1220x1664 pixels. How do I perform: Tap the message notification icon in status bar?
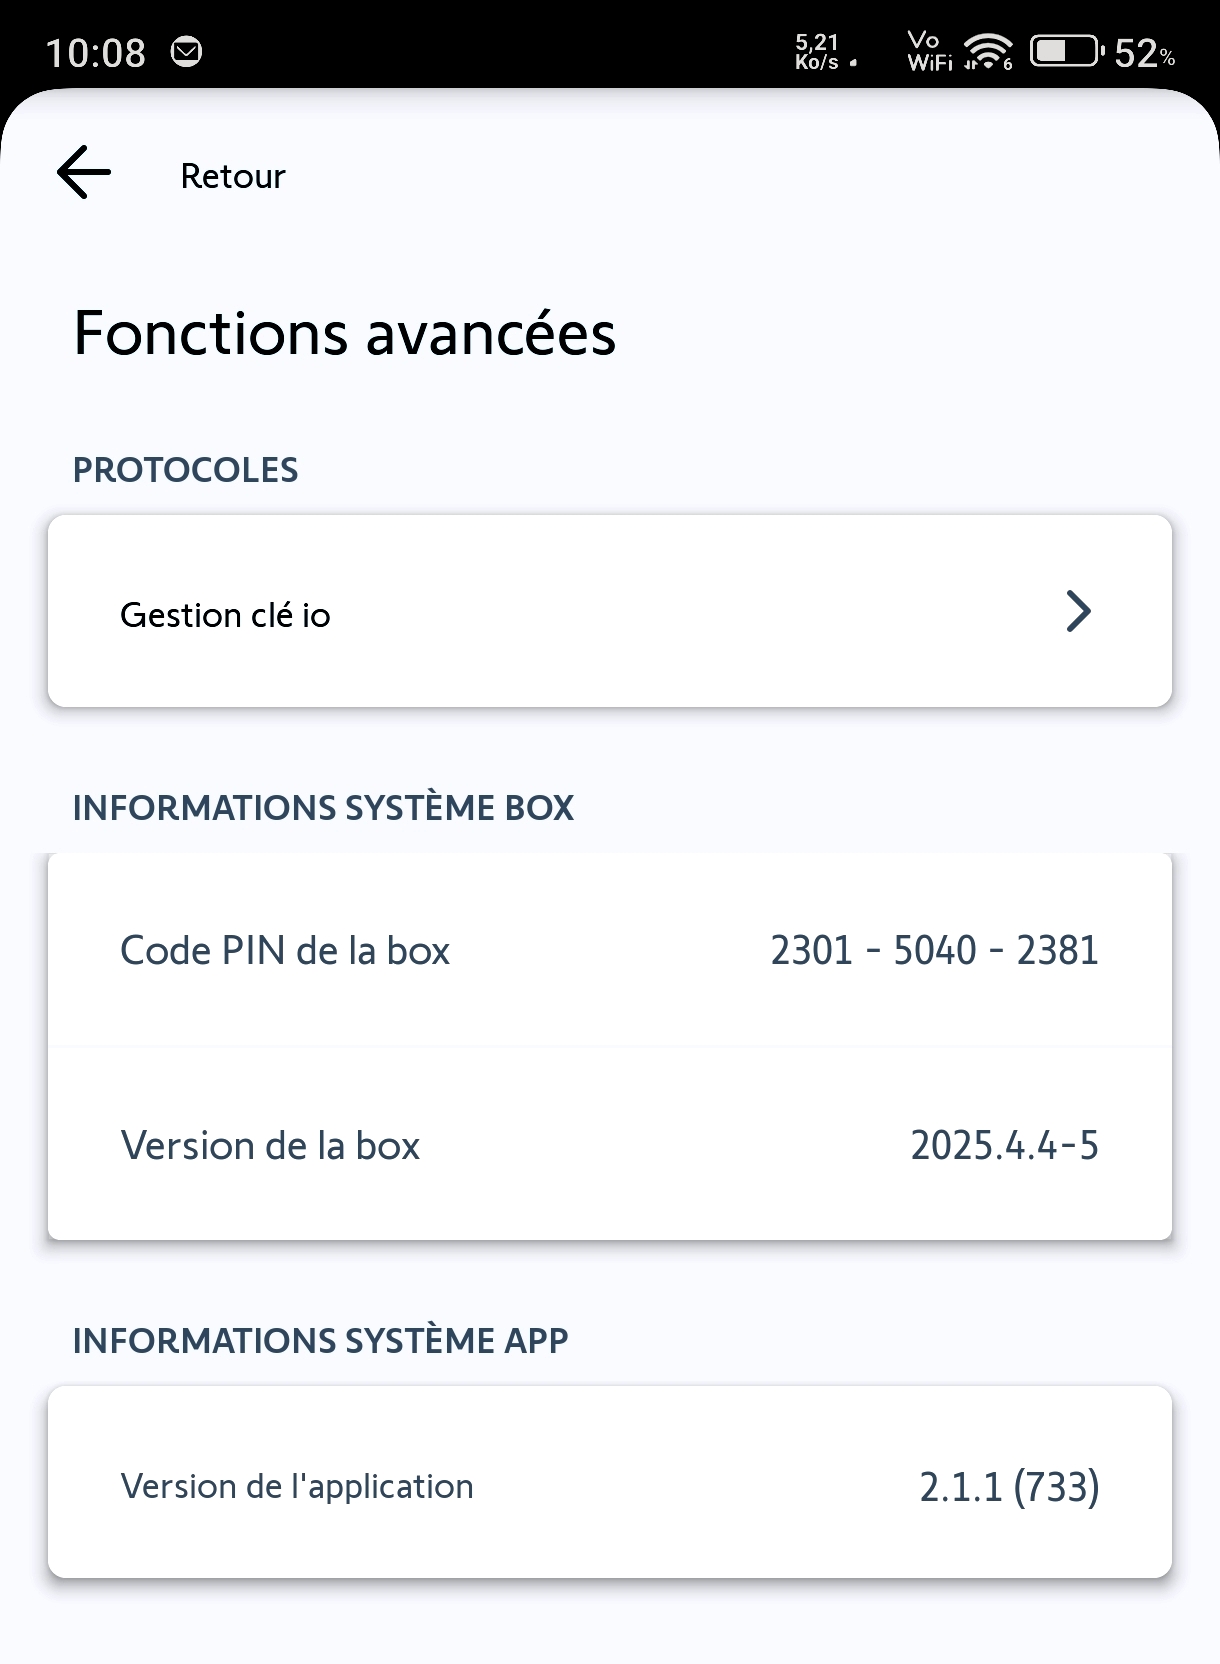coord(186,51)
